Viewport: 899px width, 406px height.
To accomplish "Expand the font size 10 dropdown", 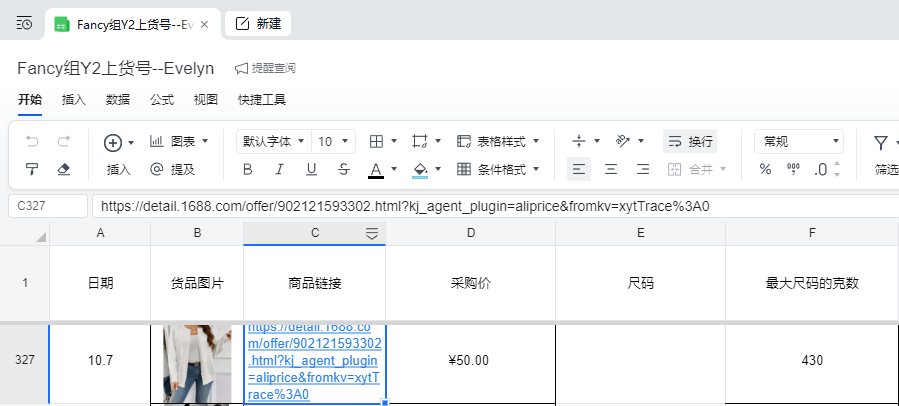I will (334, 142).
